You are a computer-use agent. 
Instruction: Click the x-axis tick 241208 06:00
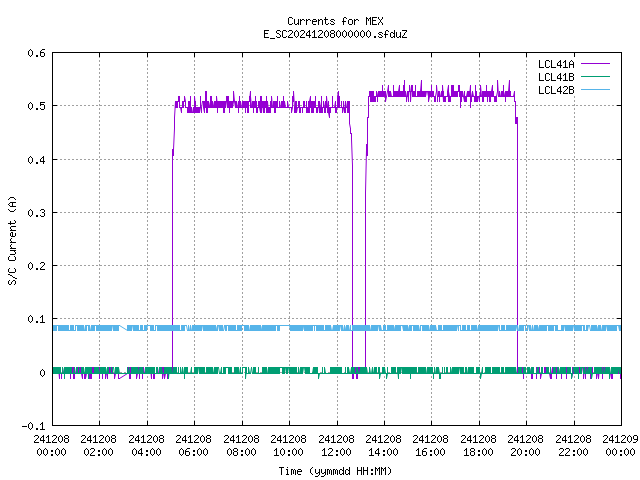pyautogui.click(x=193, y=445)
